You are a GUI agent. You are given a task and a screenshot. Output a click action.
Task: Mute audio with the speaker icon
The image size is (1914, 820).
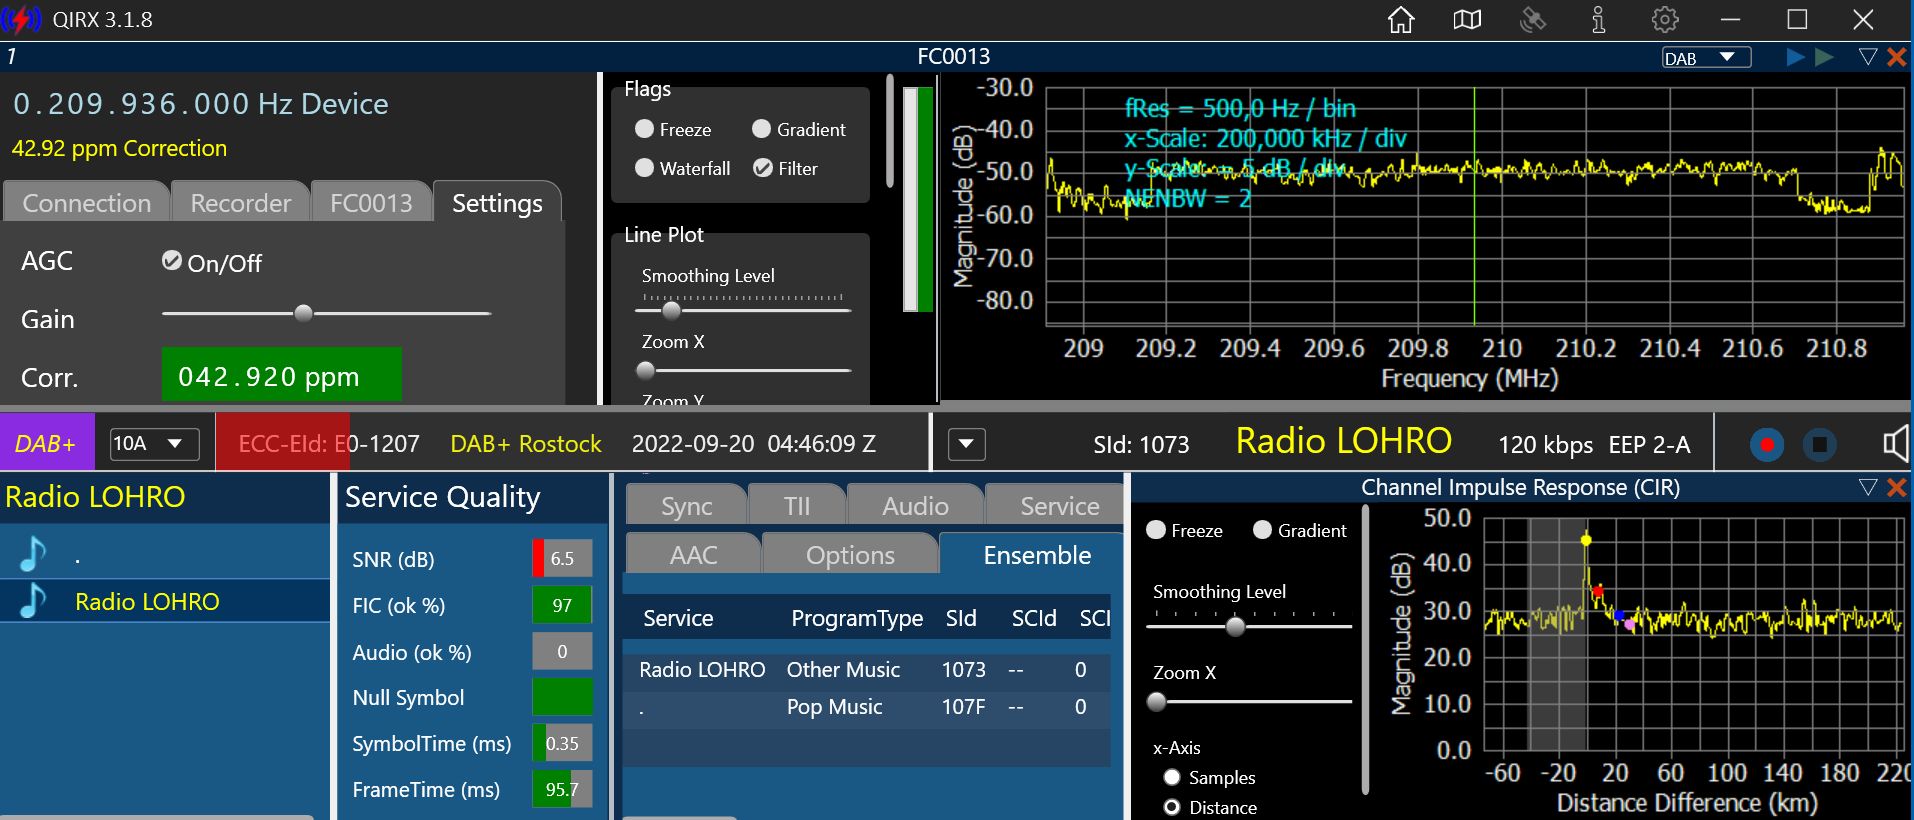click(1894, 444)
